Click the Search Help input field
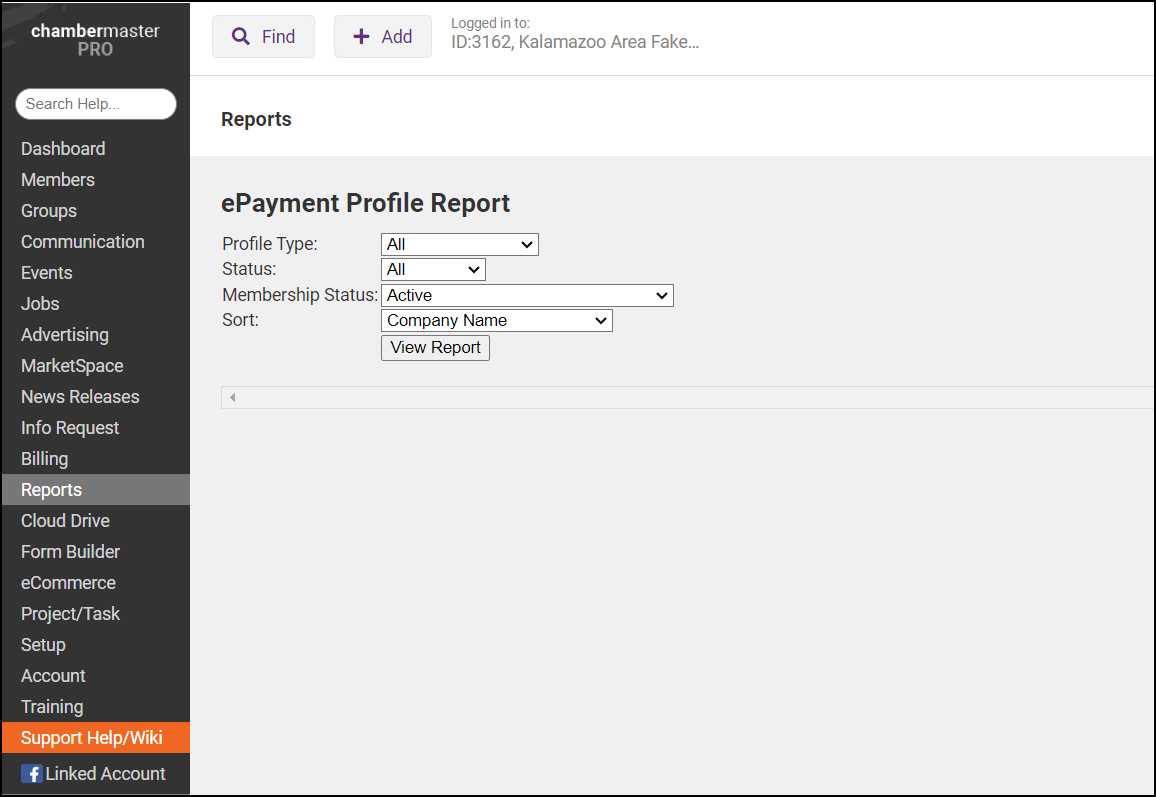This screenshot has height=797, width=1156. coord(95,104)
